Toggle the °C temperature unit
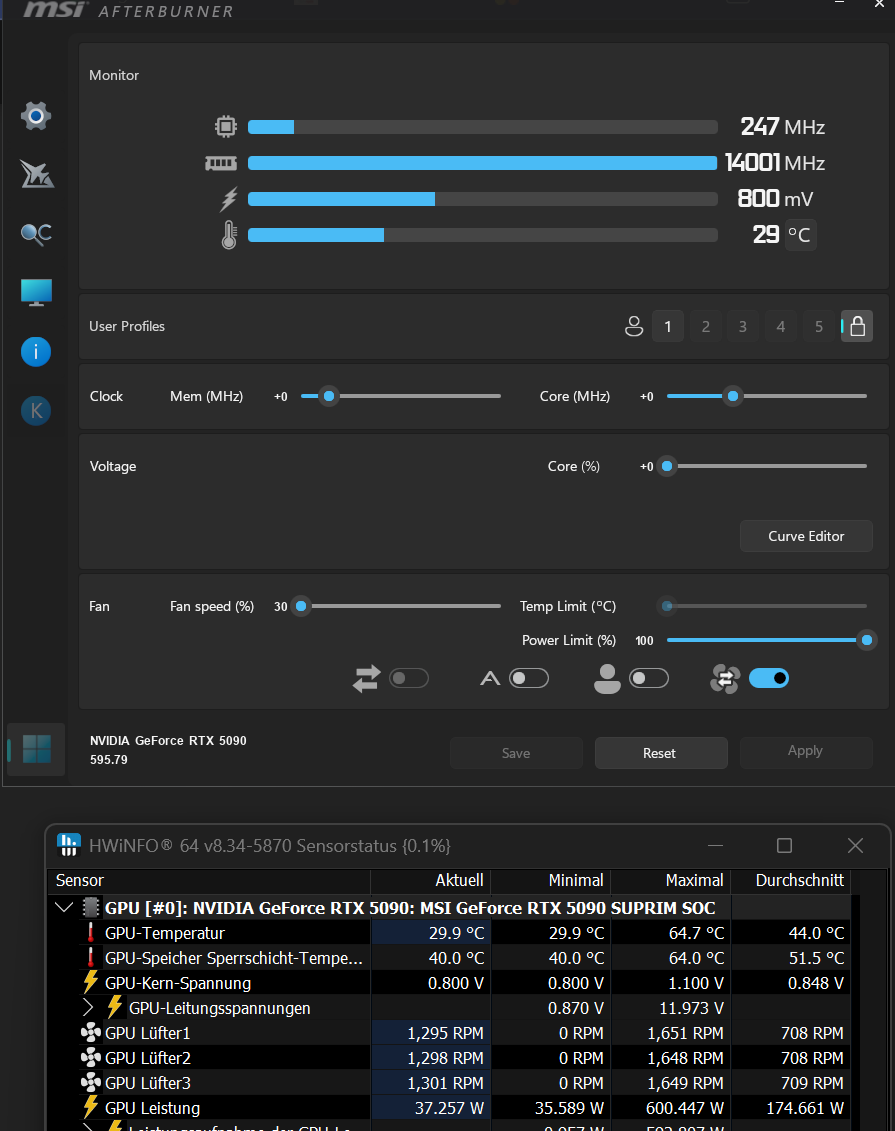The width and height of the screenshot is (895, 1131). pyautogui.click(x=800, y=234)
